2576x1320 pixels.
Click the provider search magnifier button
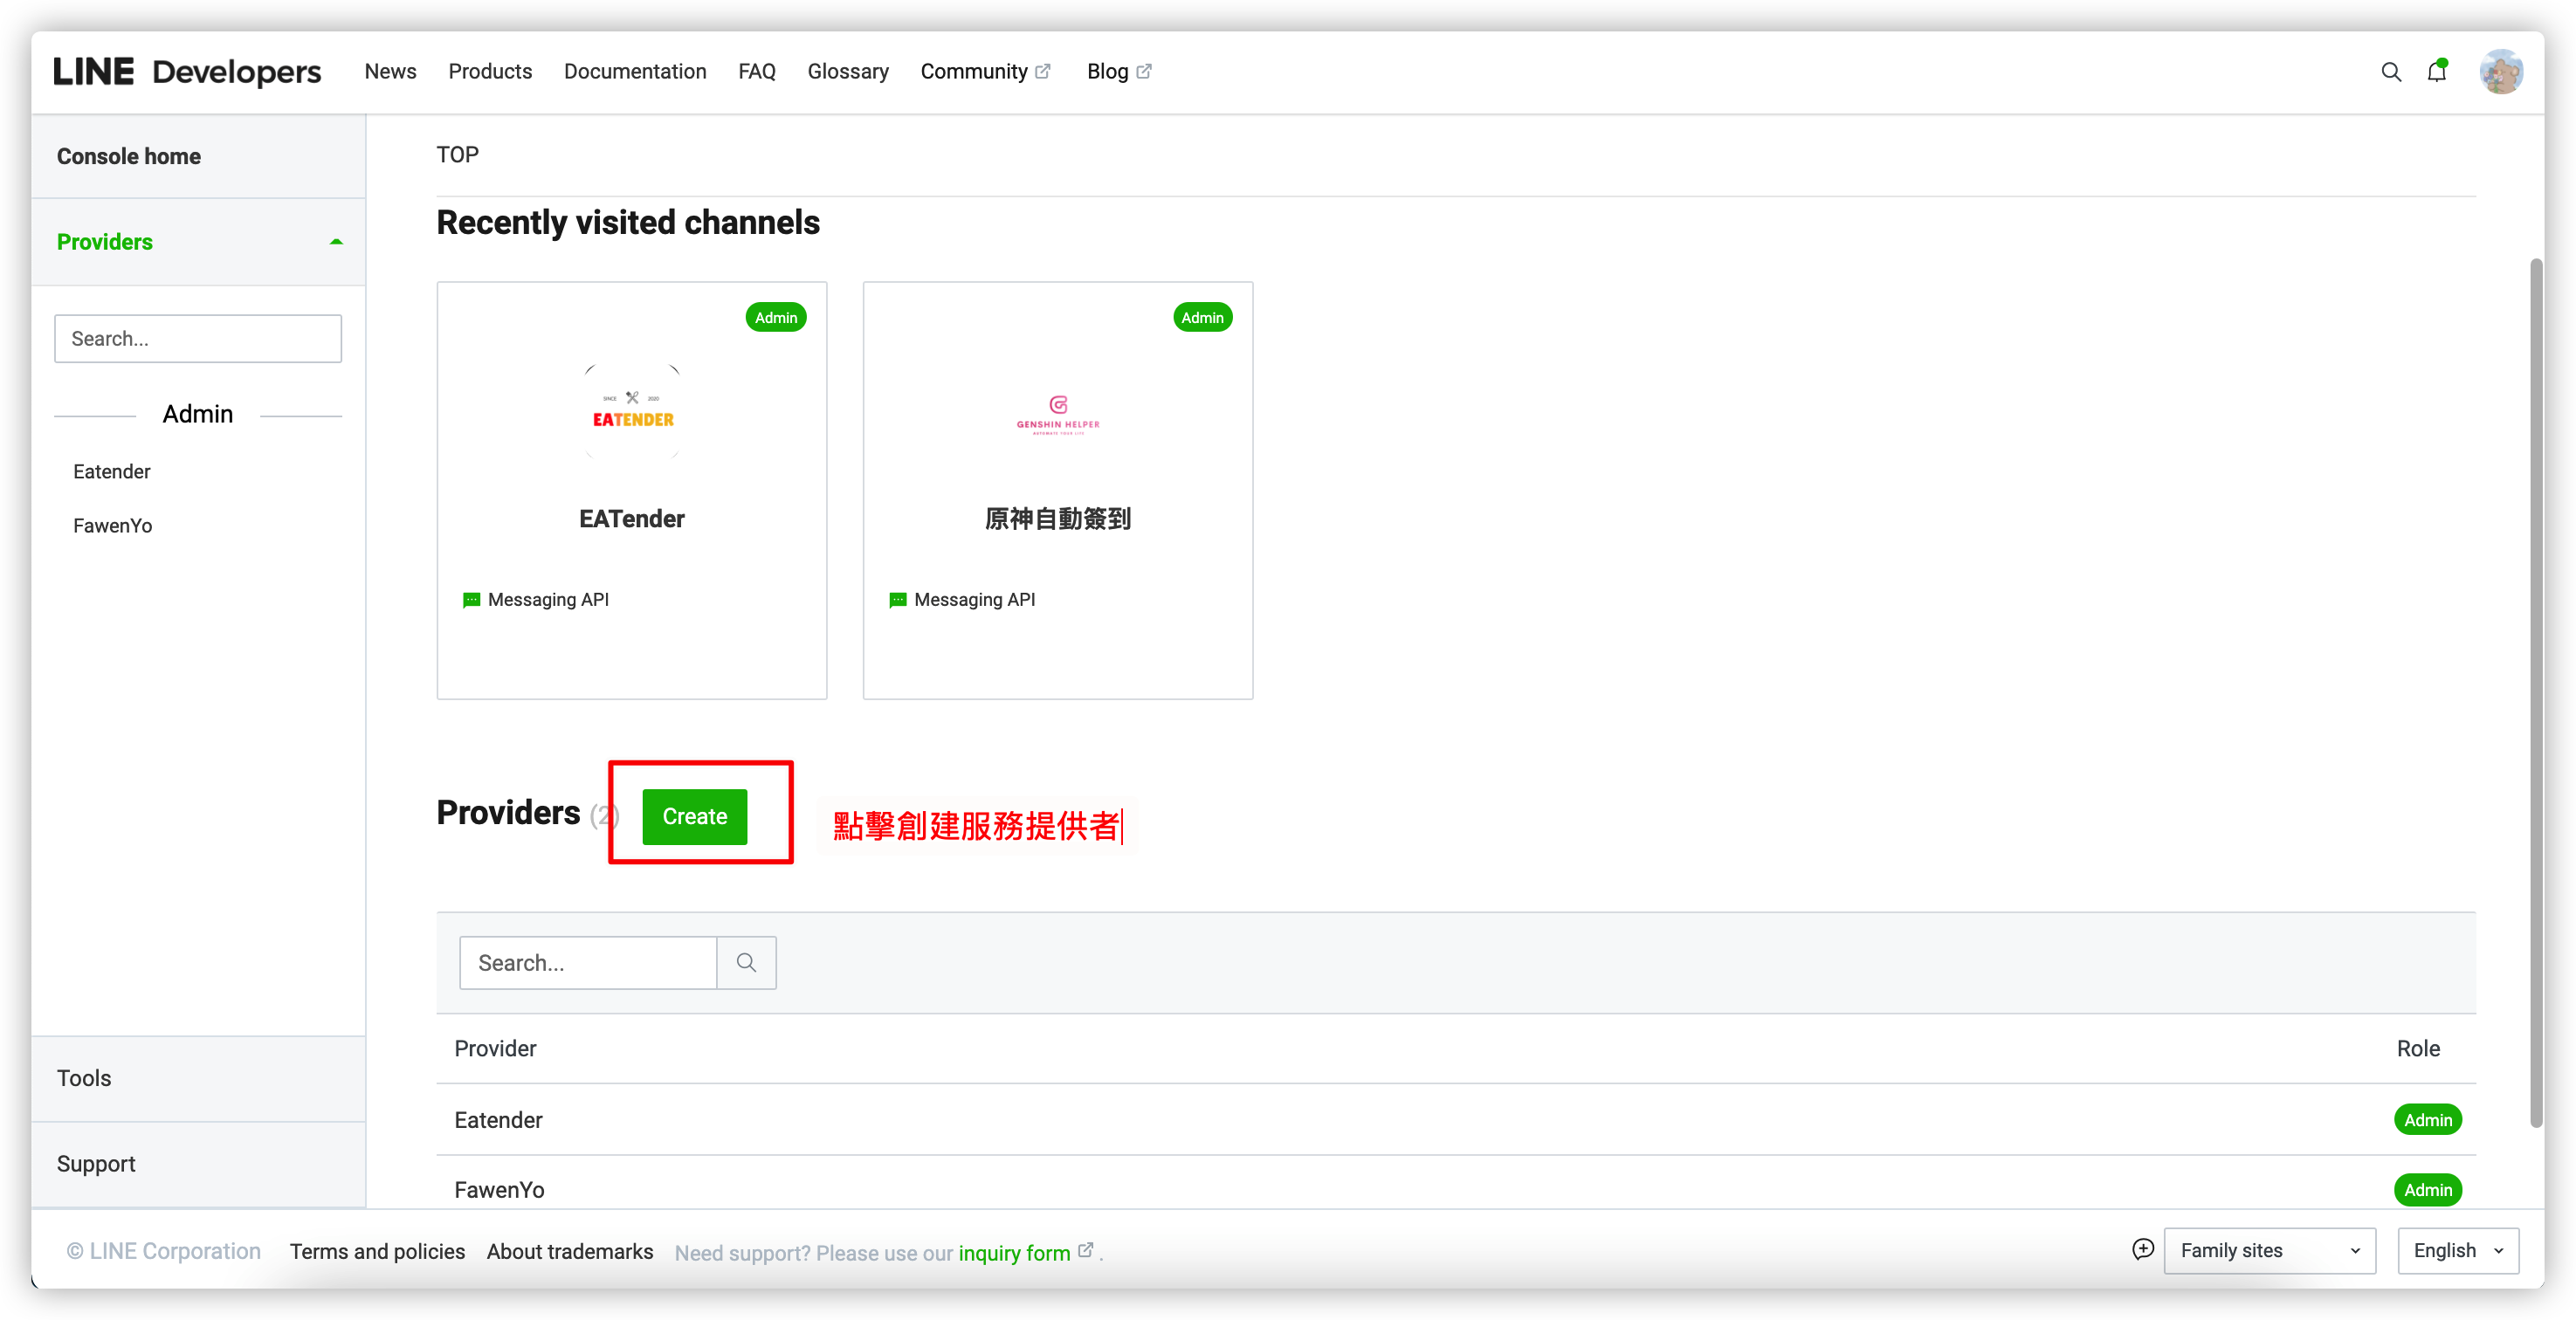[746, 962]
